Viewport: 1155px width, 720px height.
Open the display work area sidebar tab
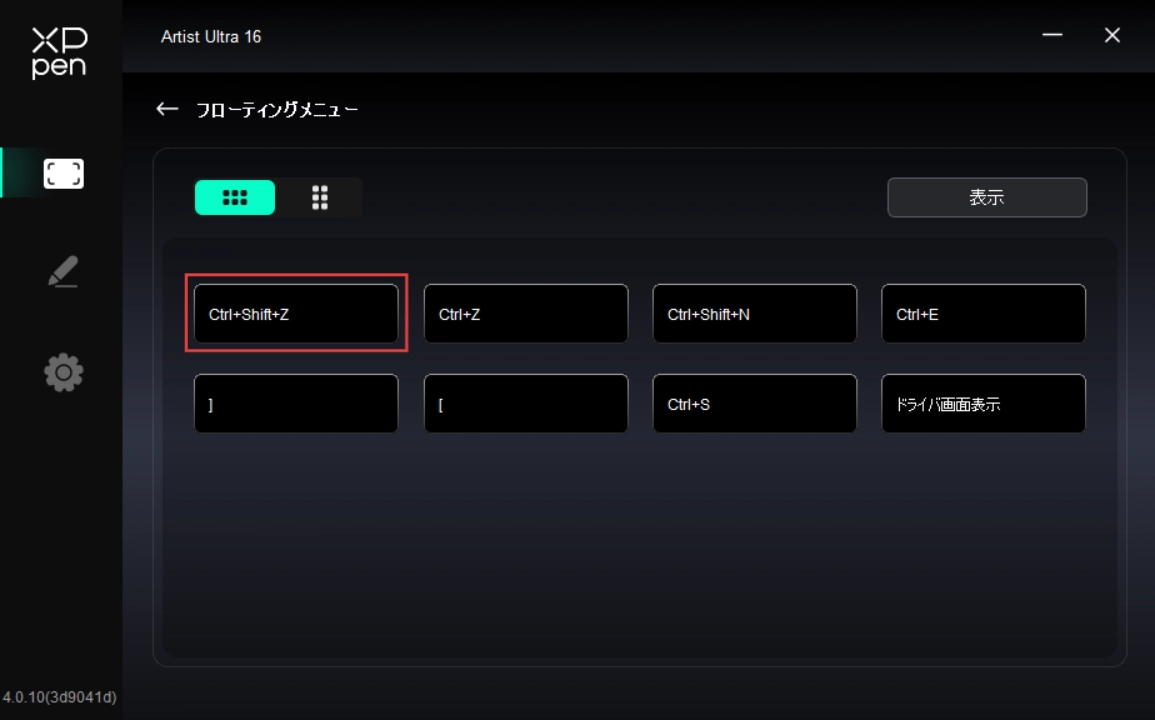coord(63,174)
